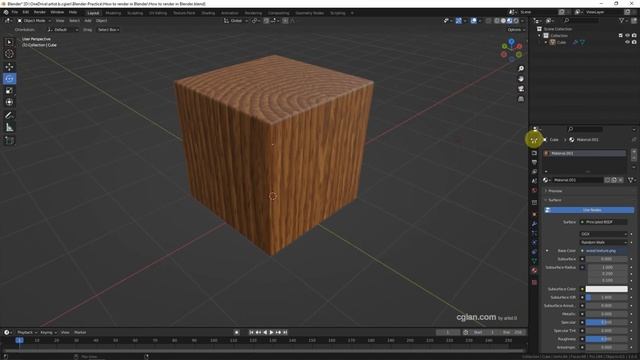Open the Material properties tab
Screen dimensions: 640x360
pyautogui.click(x=534, y=270)
